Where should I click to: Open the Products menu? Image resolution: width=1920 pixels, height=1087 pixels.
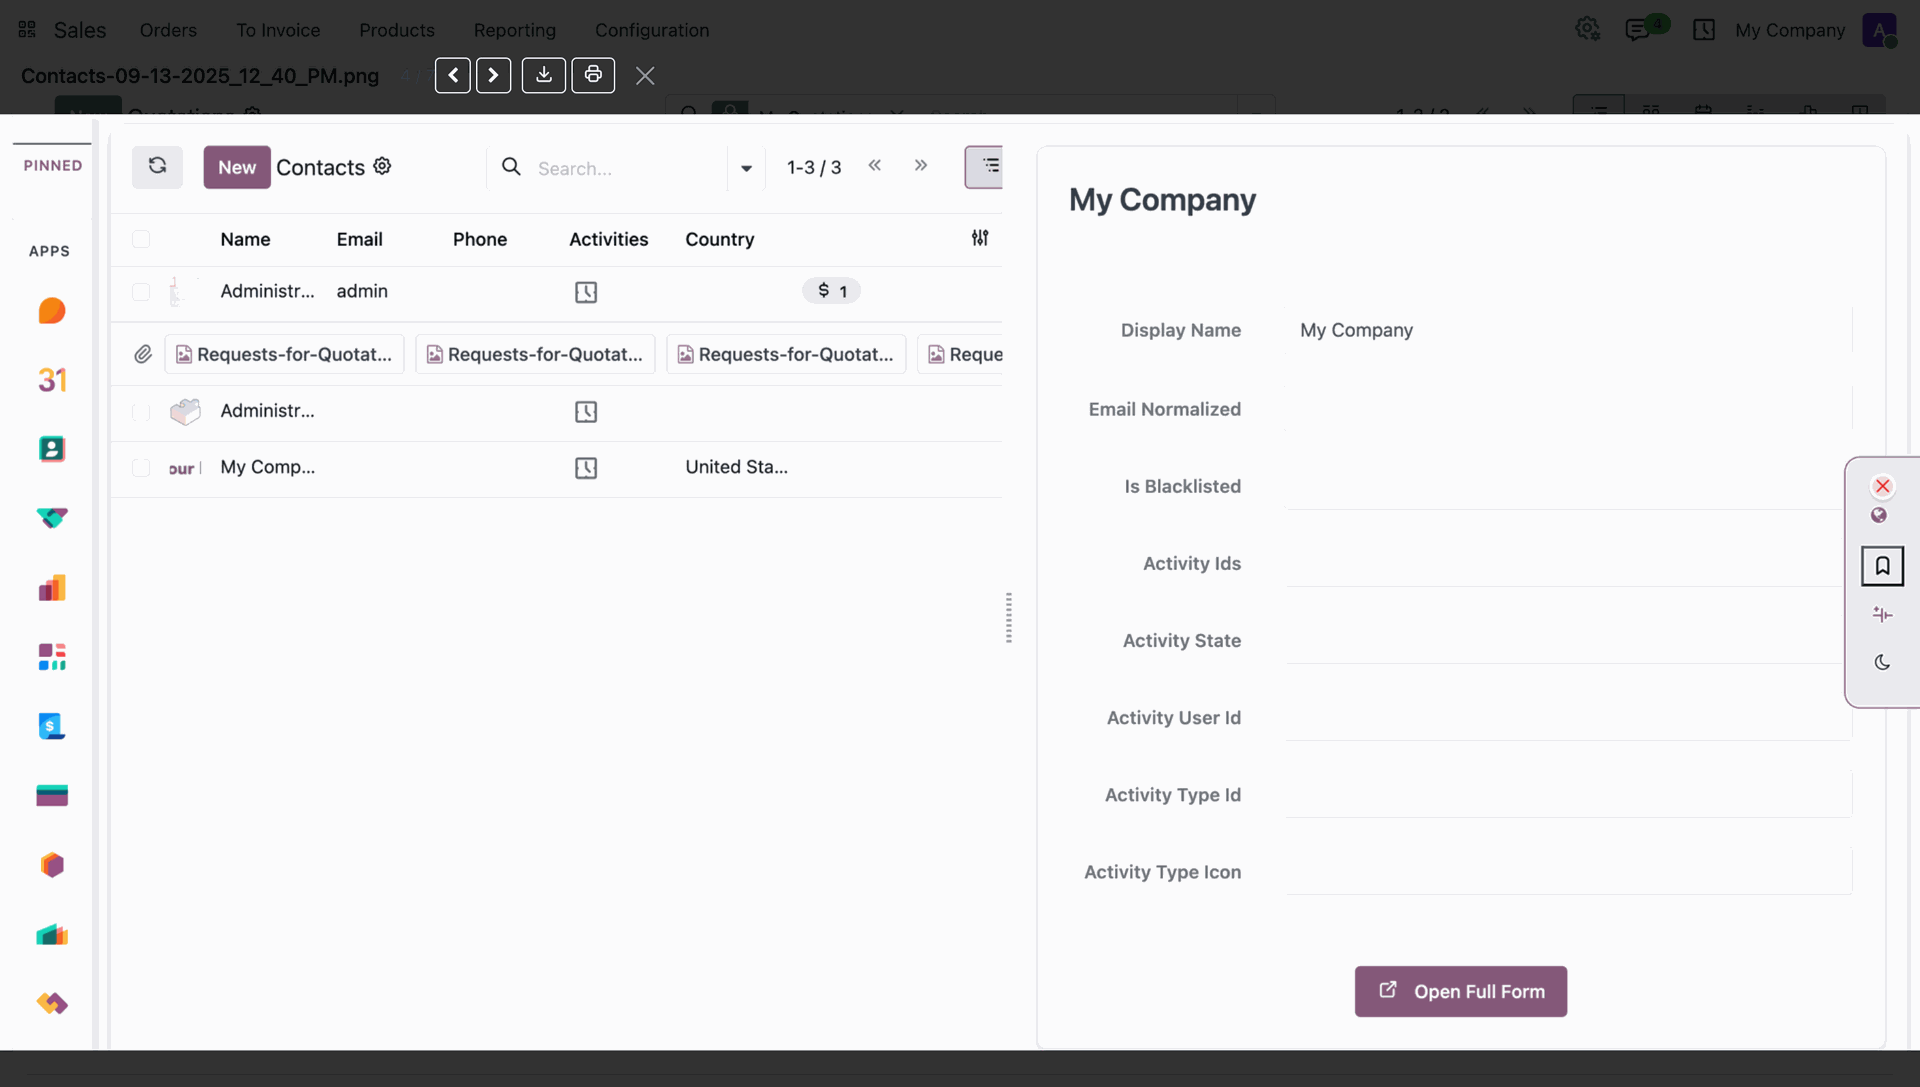[397, 30]
